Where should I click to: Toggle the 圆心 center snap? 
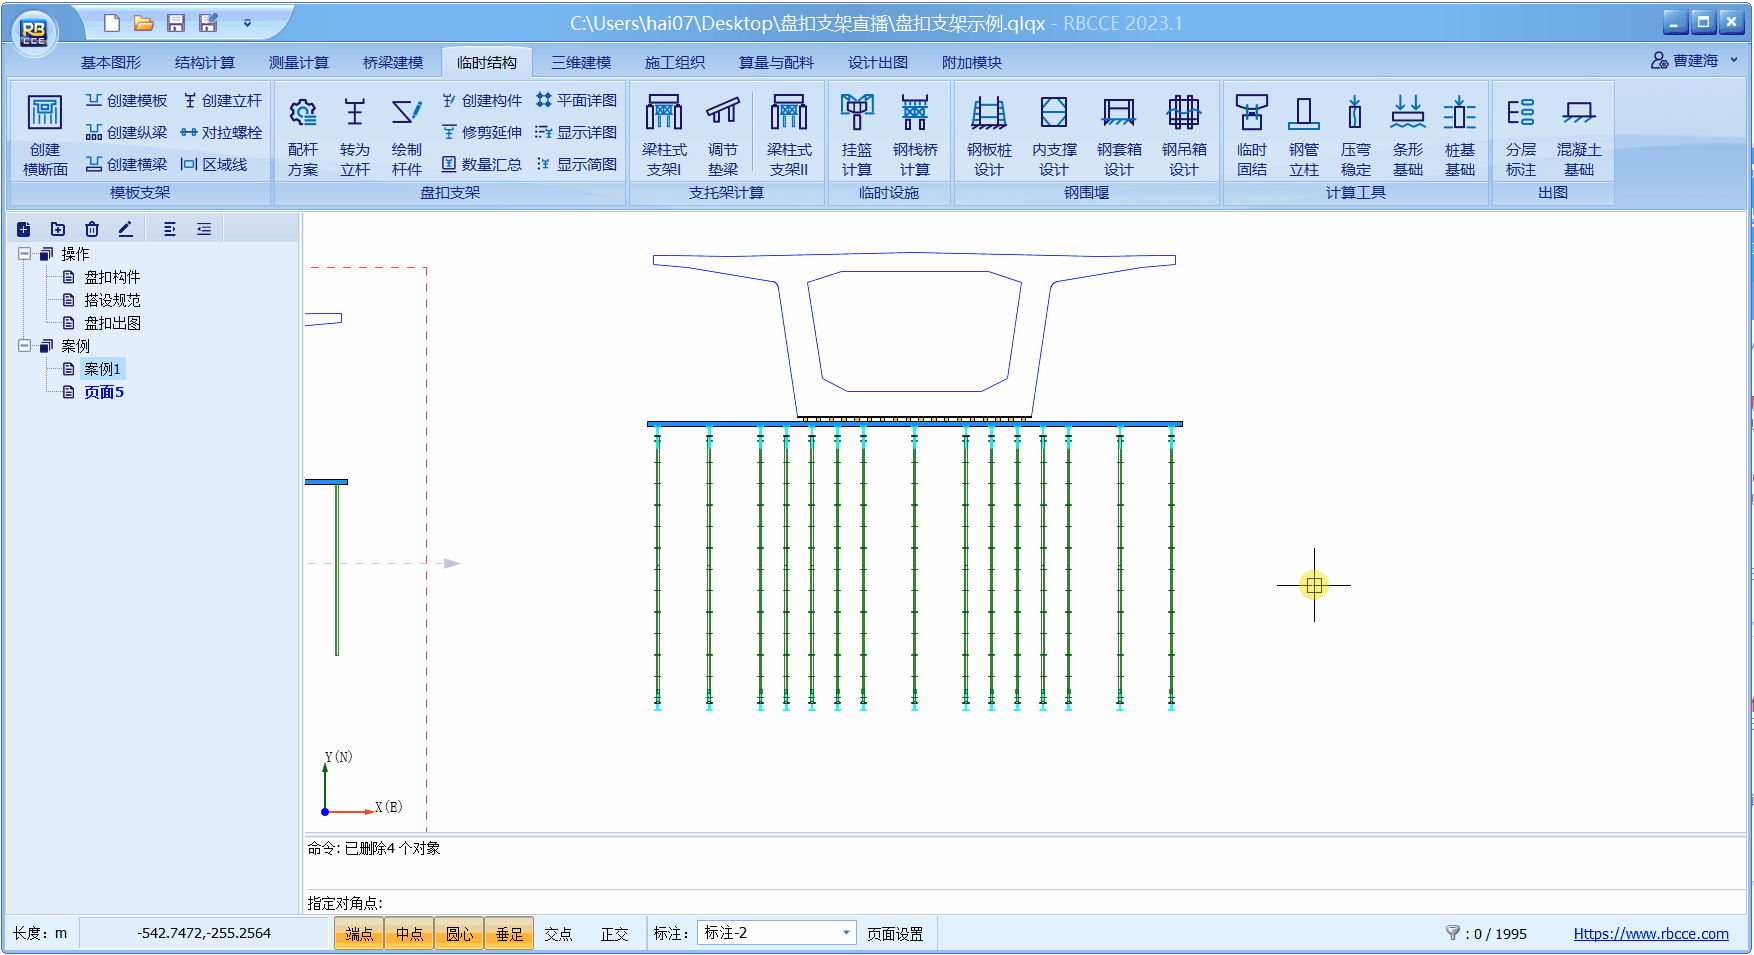(459, 934)
